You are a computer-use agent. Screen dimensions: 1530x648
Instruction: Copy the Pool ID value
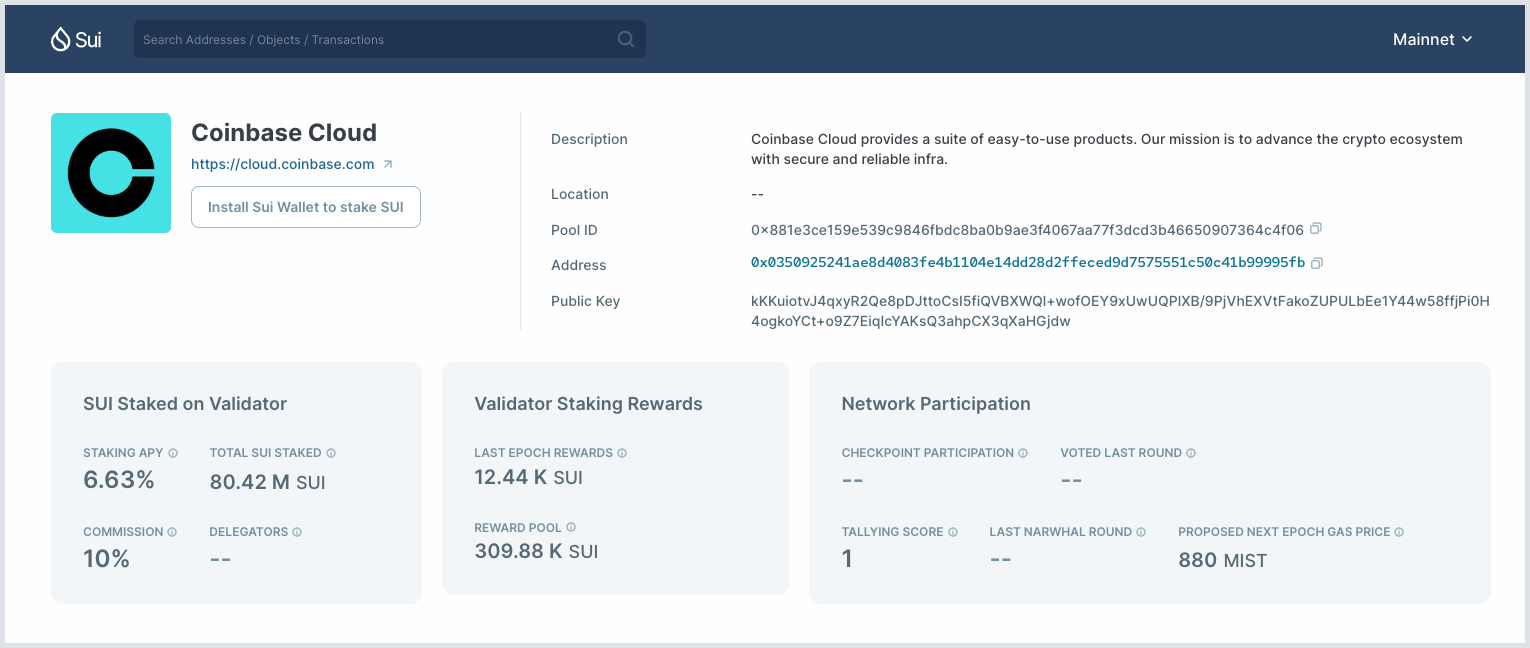pos(1316,229)
